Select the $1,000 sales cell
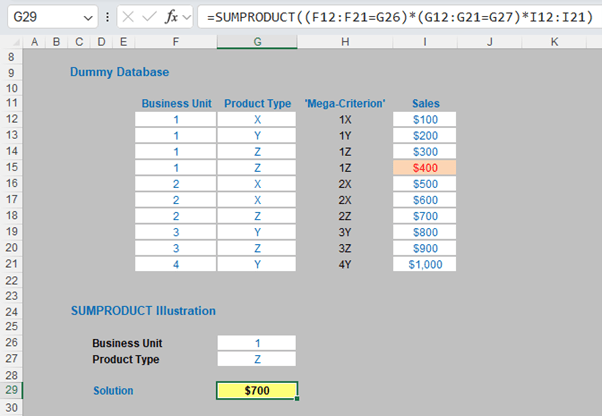Viewport: 602px width, 416px height. point(424,263)
